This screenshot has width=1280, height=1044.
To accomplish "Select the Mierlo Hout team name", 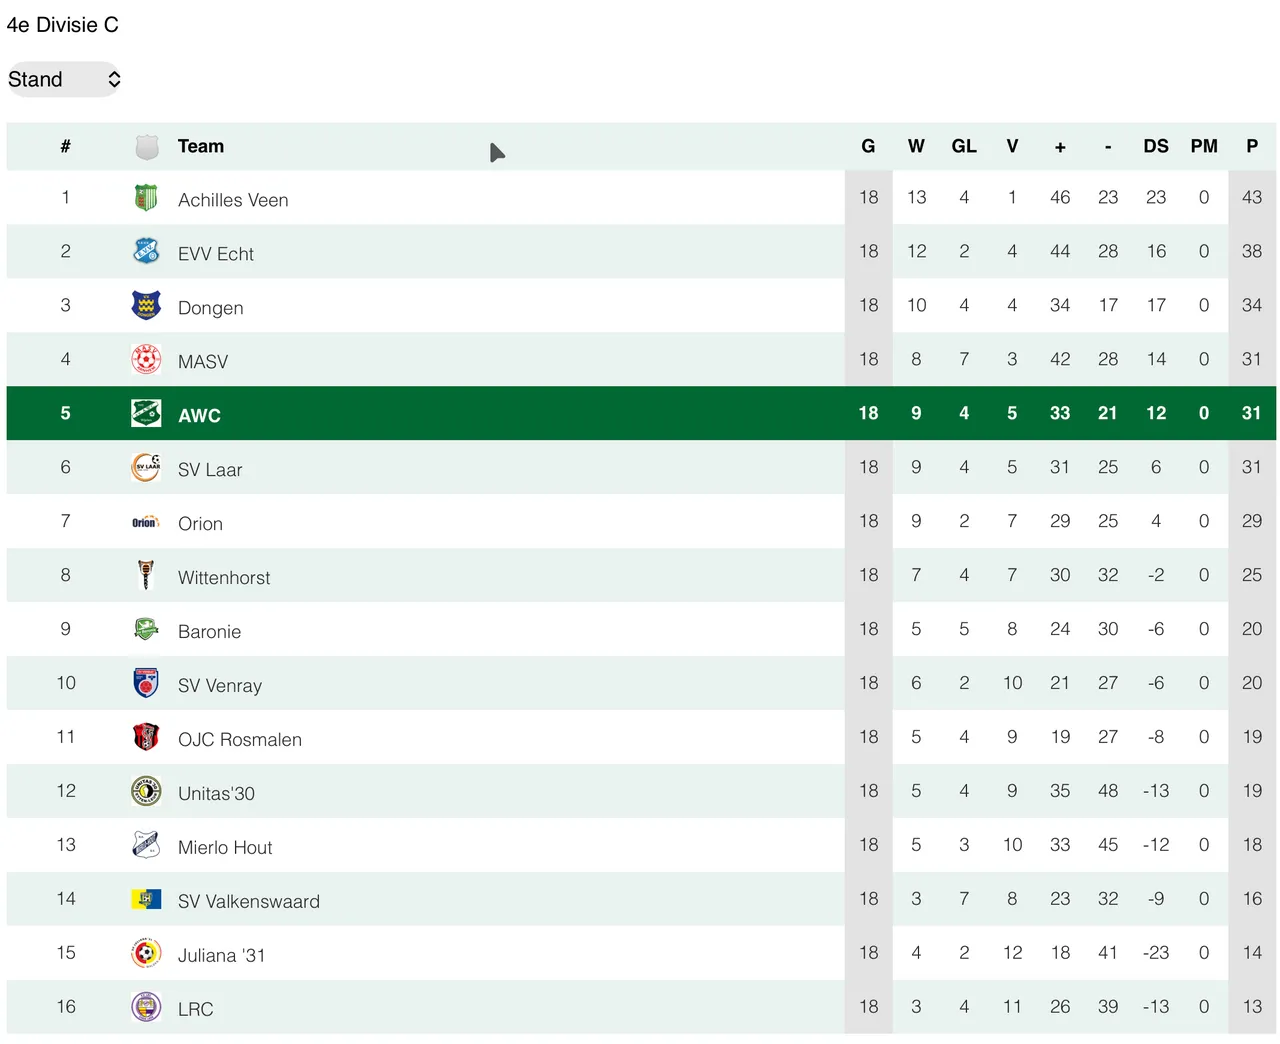I will click(x=225, y=848).
